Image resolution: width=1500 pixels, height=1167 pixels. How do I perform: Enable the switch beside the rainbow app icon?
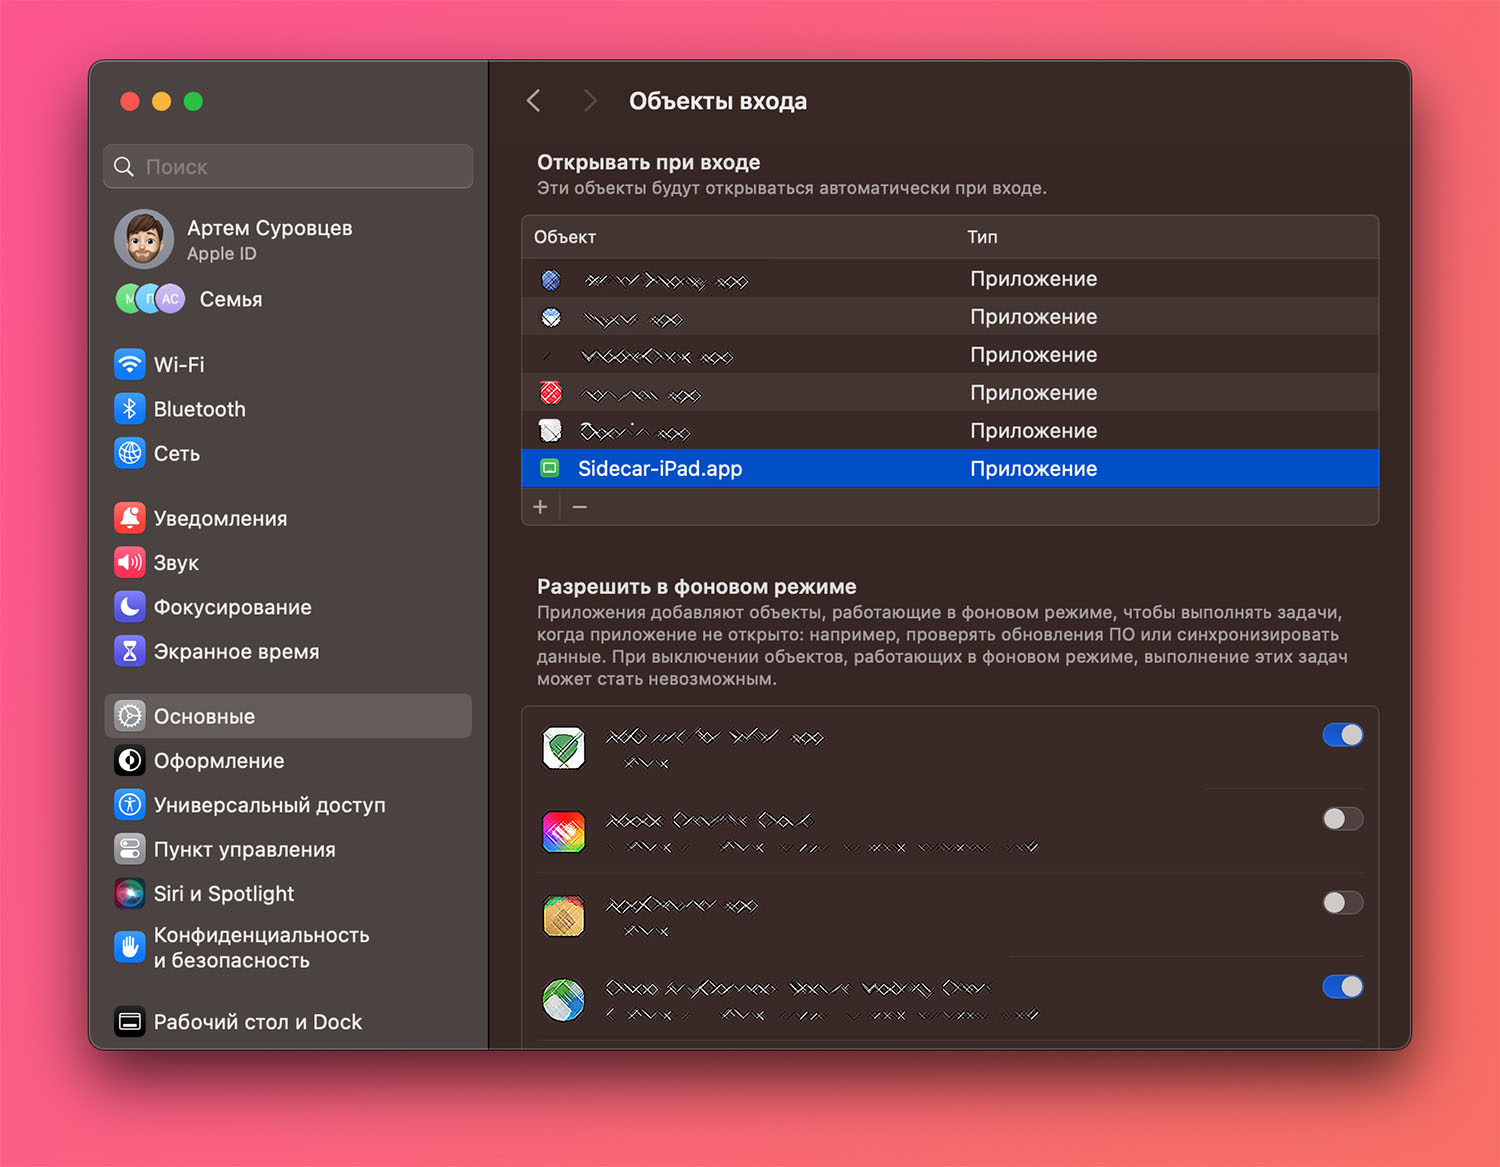(1343, 819)
